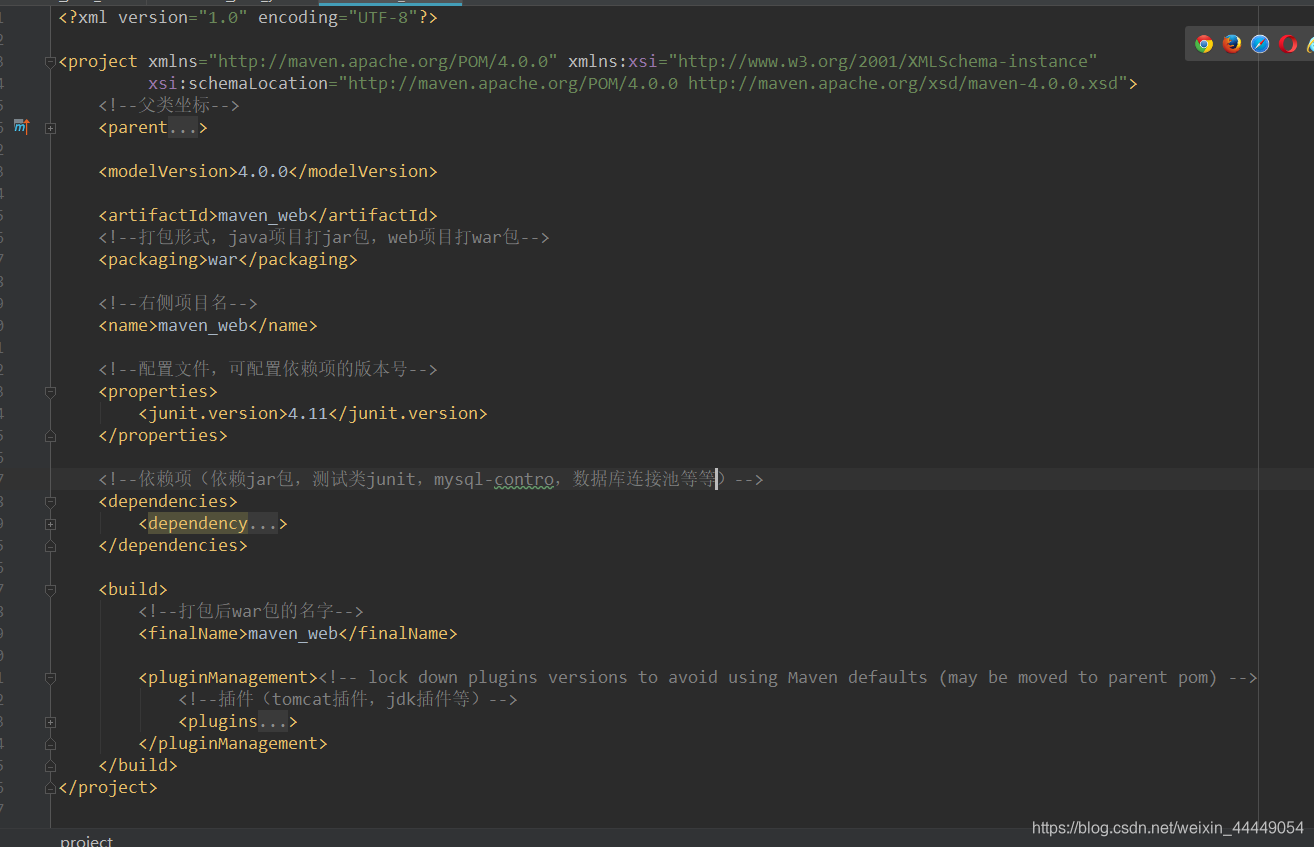Image resolution: width=1314 pixels, height=847 pixels.
Task: Click the opening build tag text
Action: pyautogui.click(x=133, y=589)
